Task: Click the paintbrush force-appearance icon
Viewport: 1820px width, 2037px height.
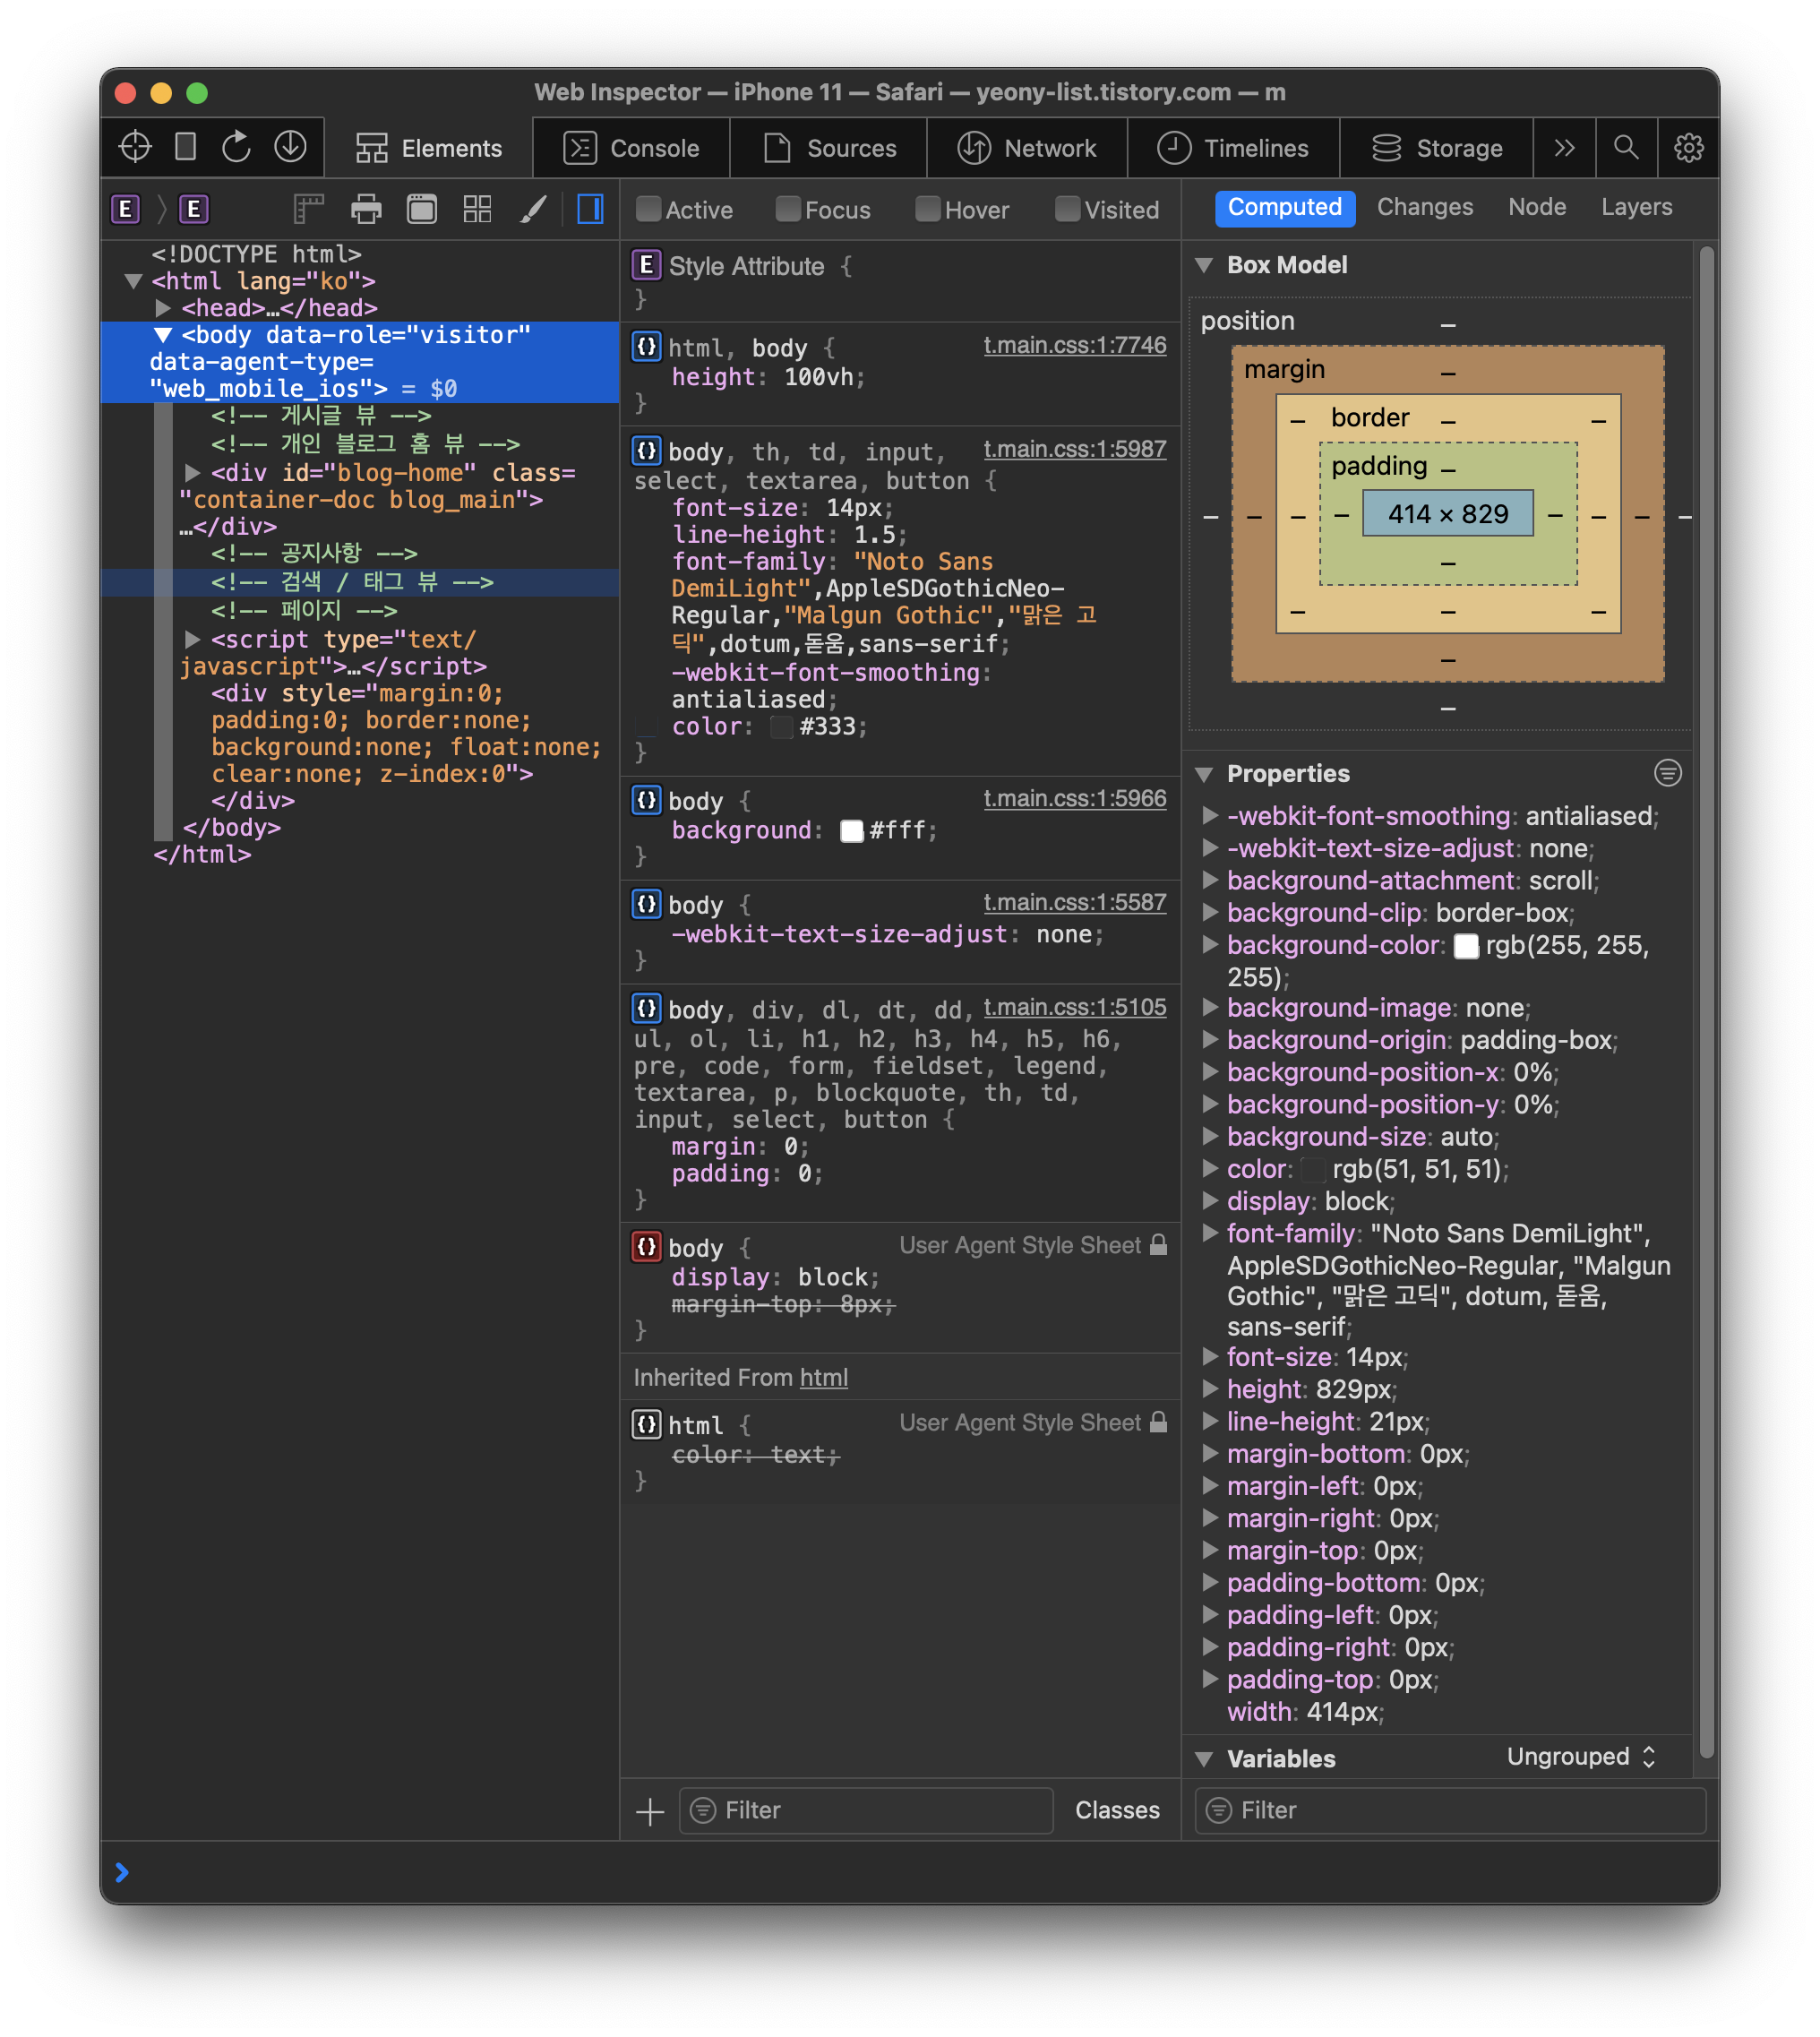Action: (x=534, y=209)
